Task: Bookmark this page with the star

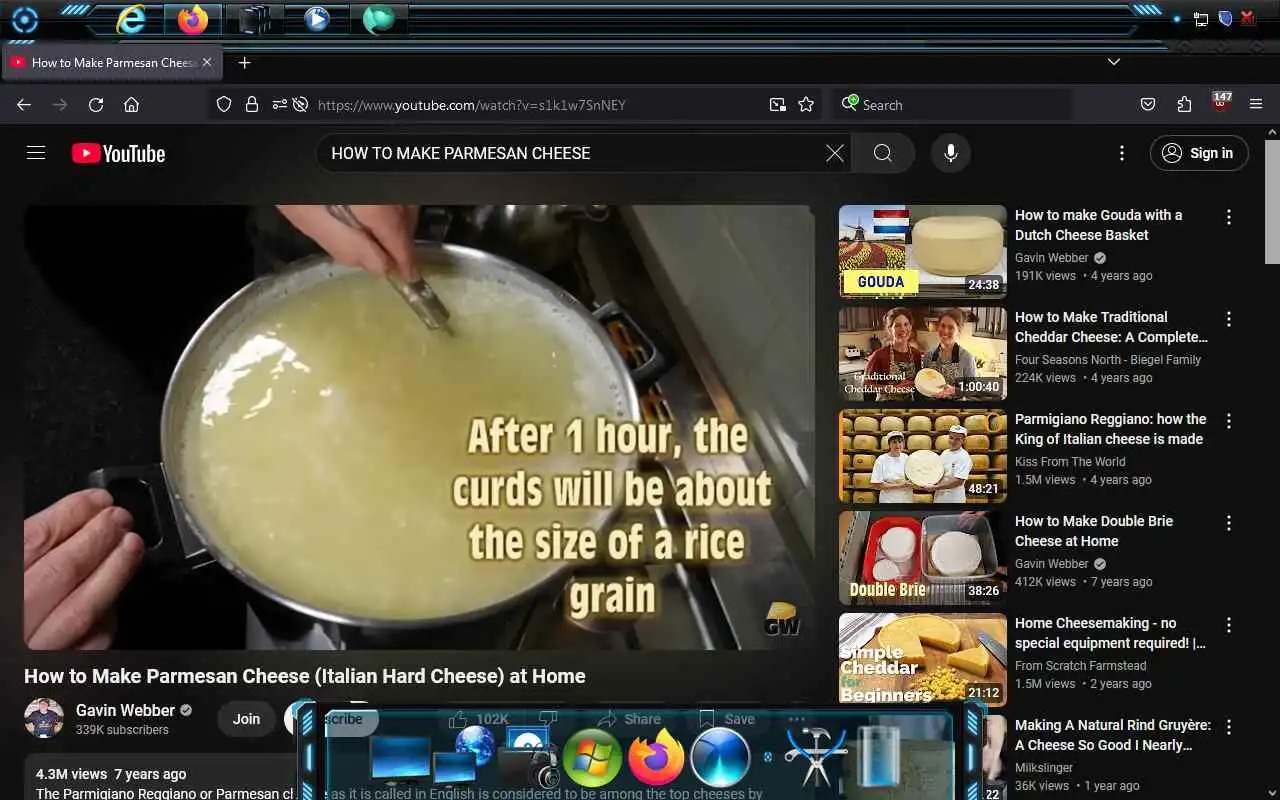Action: (x=806, y=105)
